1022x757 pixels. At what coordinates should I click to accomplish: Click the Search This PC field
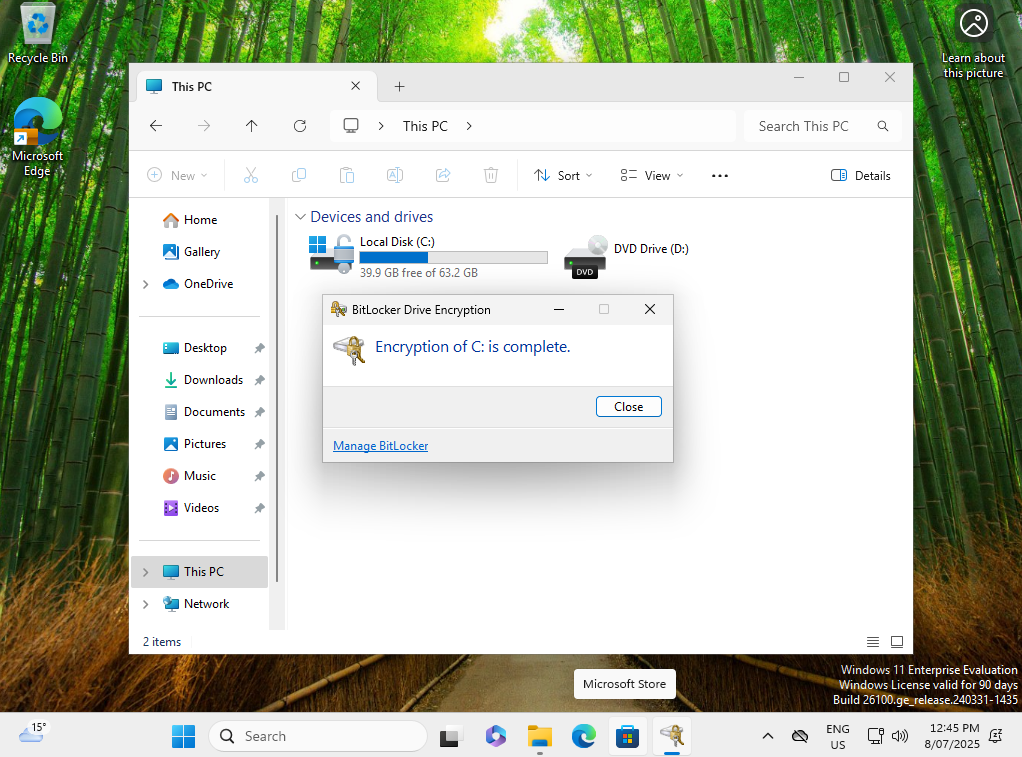[810, 126]
